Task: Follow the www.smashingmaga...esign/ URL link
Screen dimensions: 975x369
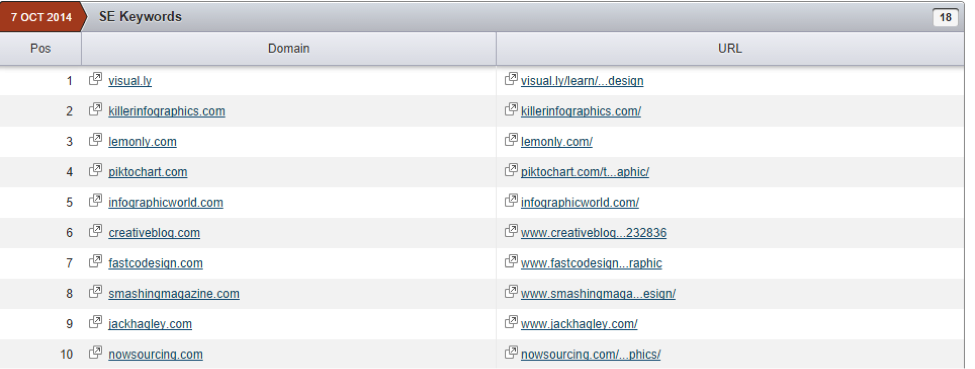Action: (x=598, y=294)
